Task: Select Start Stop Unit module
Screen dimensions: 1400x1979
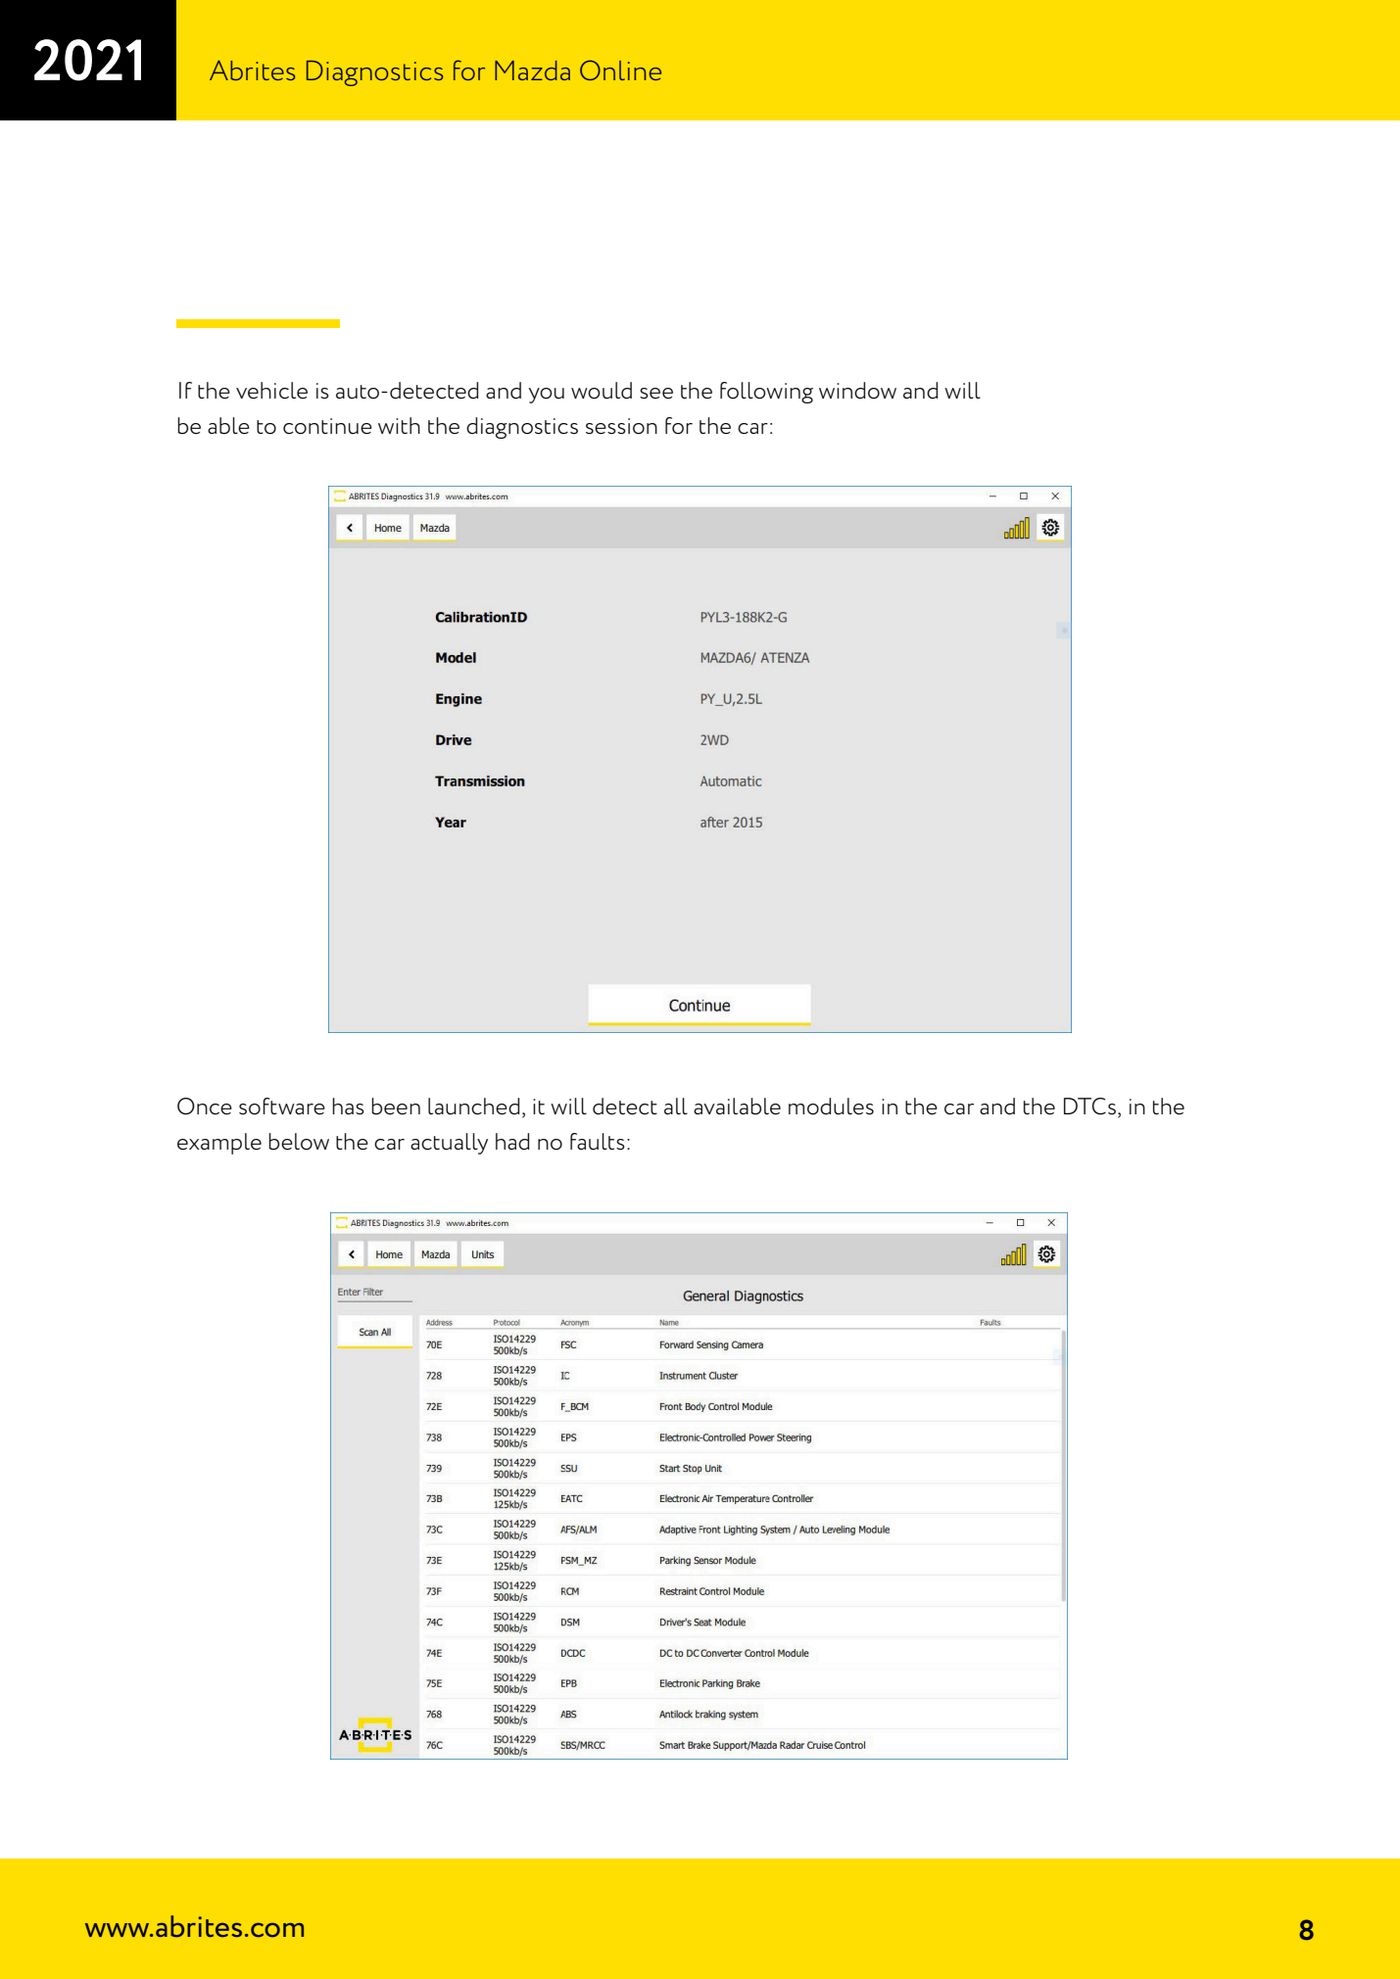Action: (x=740, y=1469)
